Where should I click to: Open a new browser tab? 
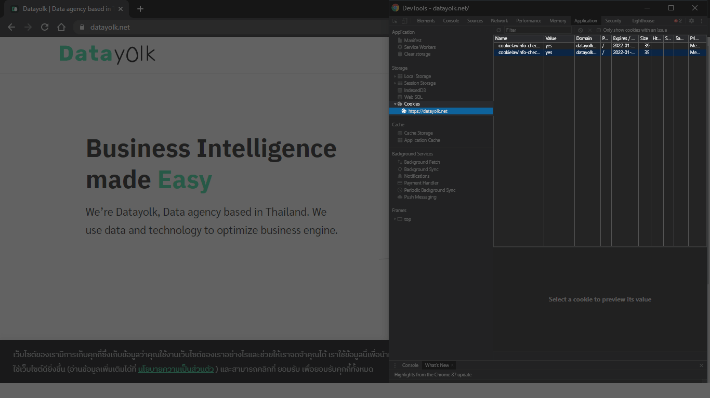click(x=140, y=9)
